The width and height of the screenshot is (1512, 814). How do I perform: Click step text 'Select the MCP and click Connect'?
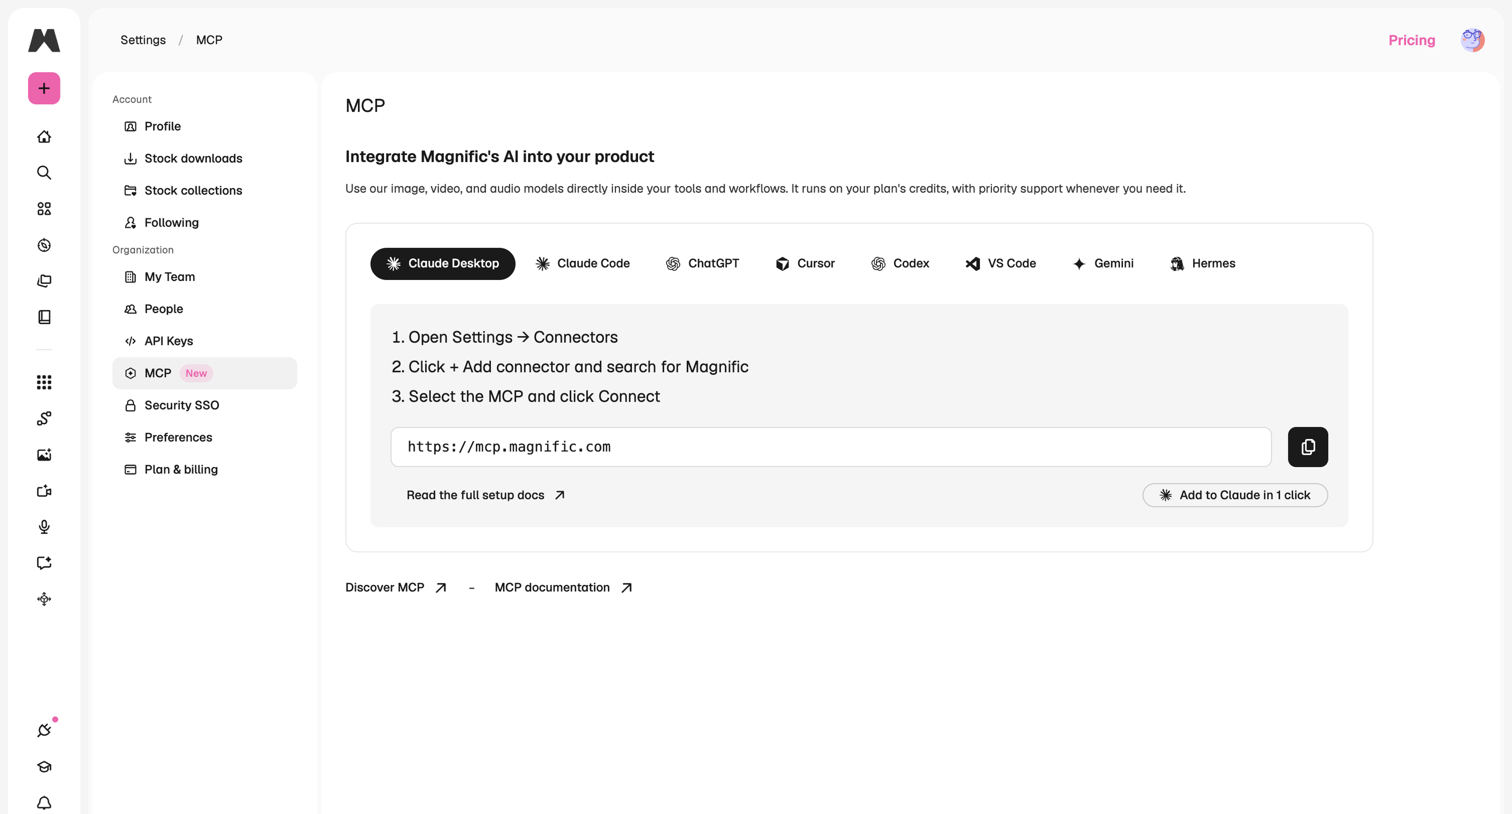click(x=534, y=397)
